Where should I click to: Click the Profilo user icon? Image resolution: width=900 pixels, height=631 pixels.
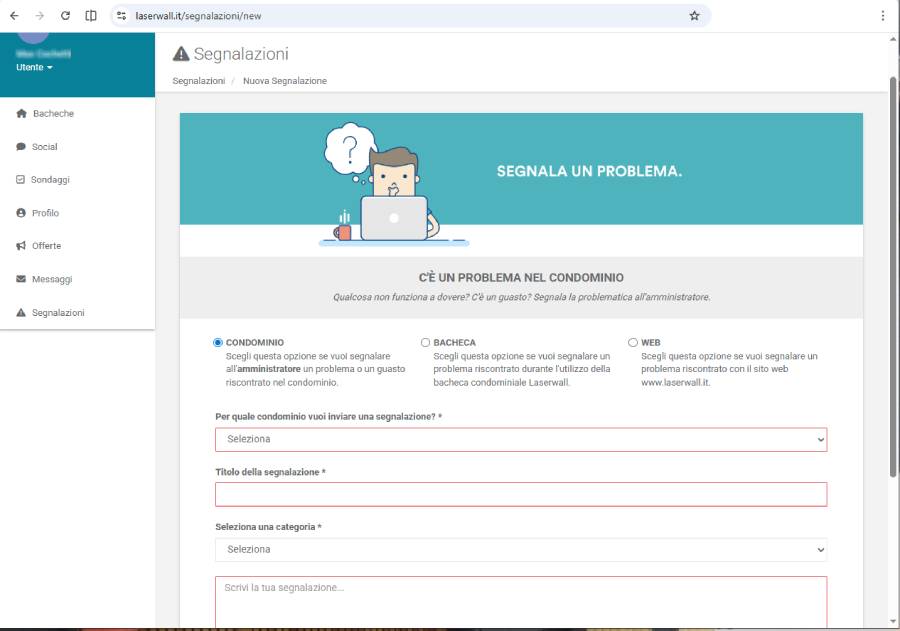pyautogui.click(x=21, y=213)
